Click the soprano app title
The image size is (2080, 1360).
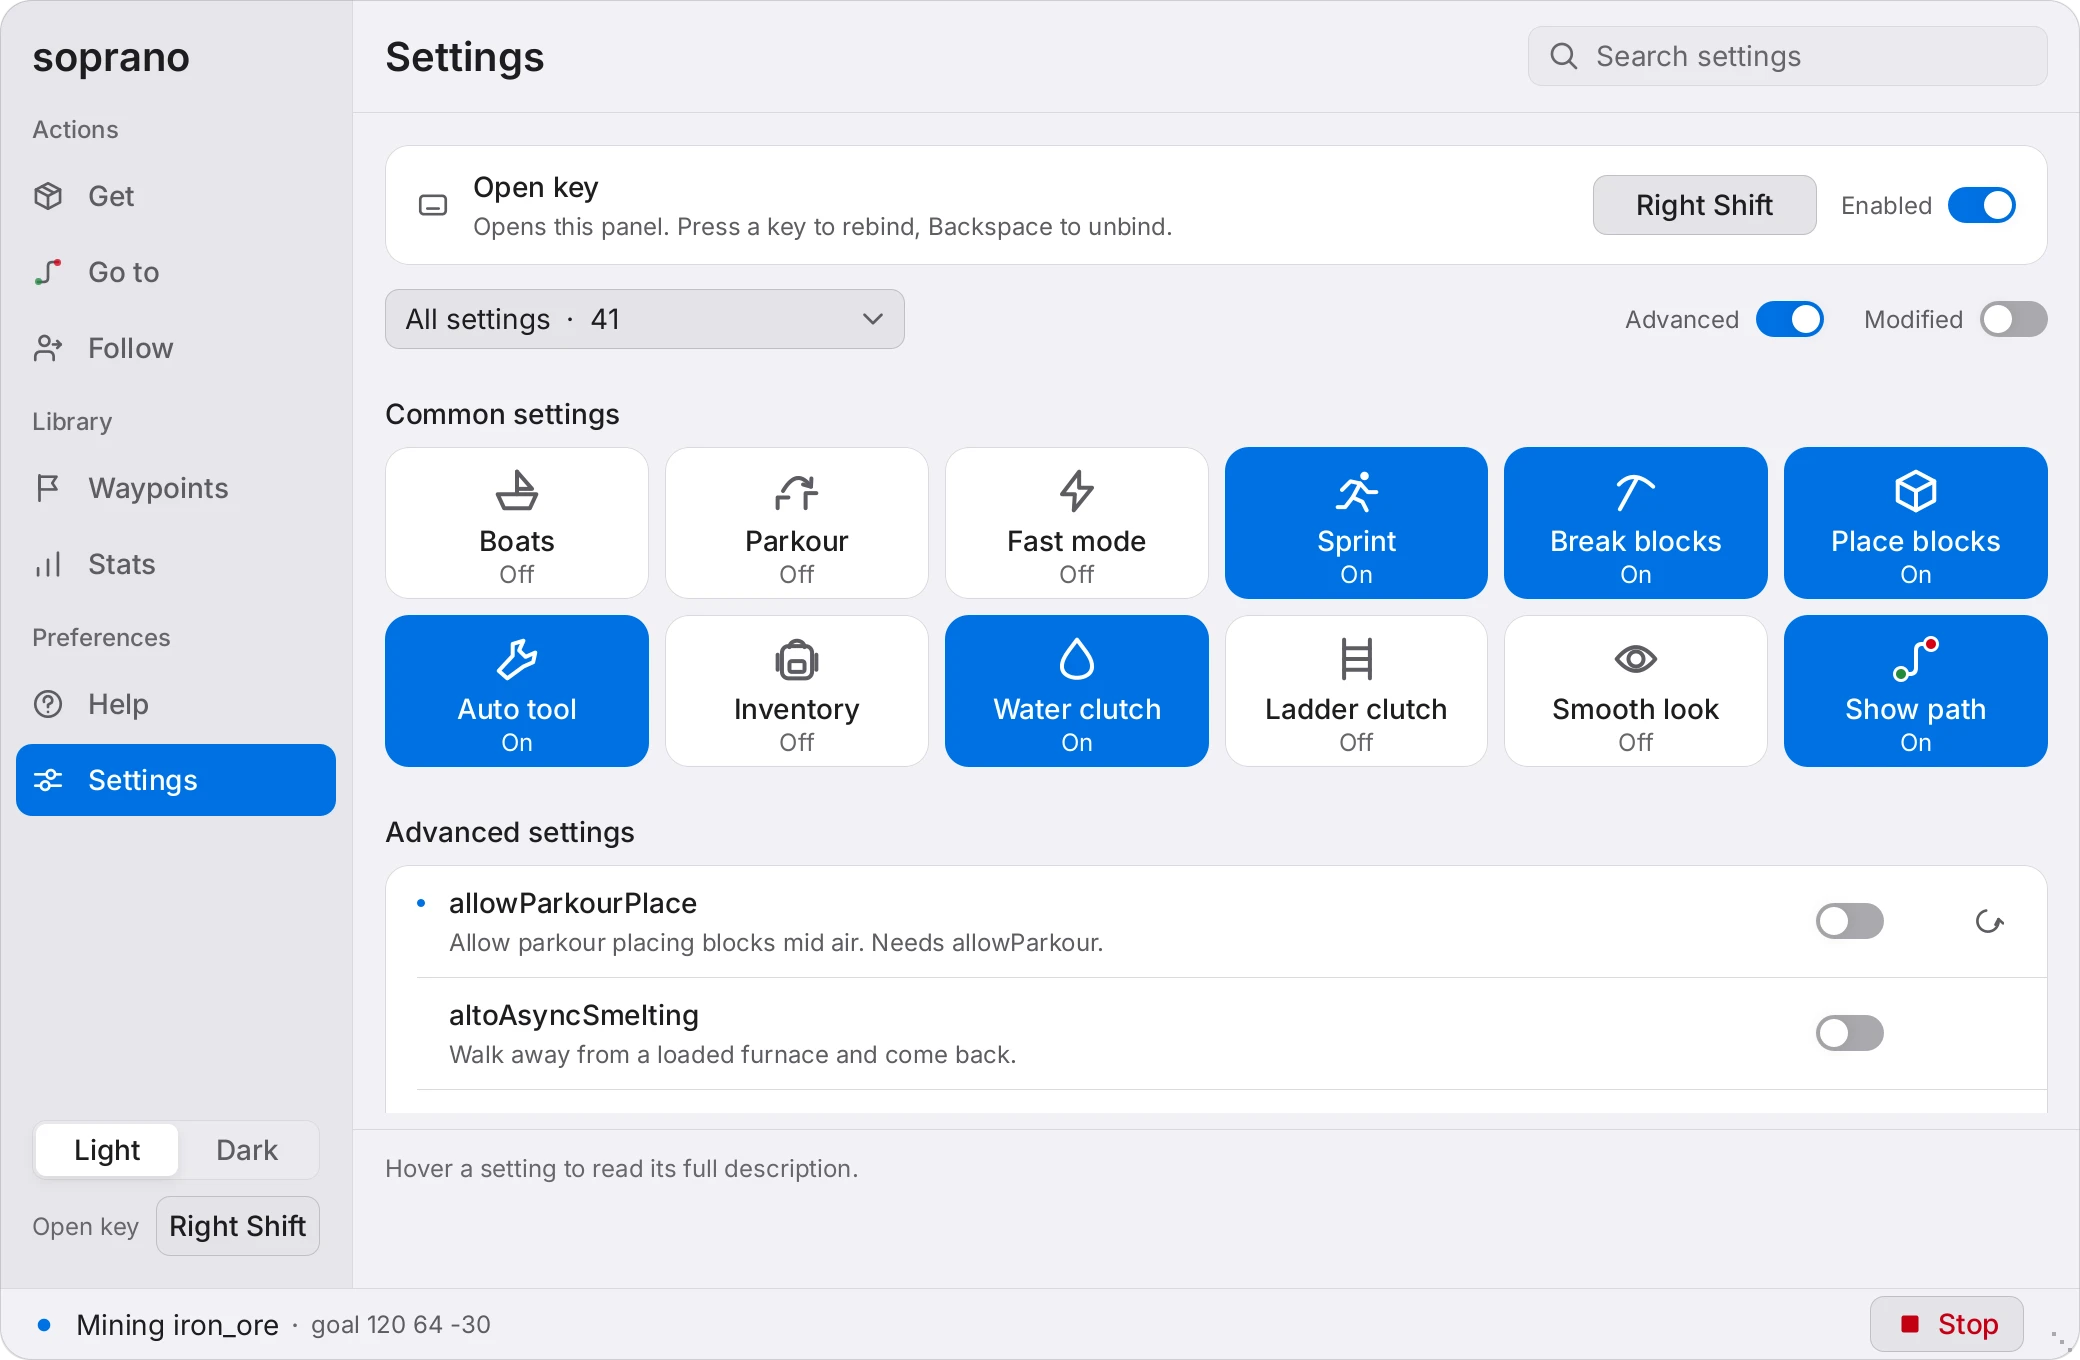click(111, 58)
